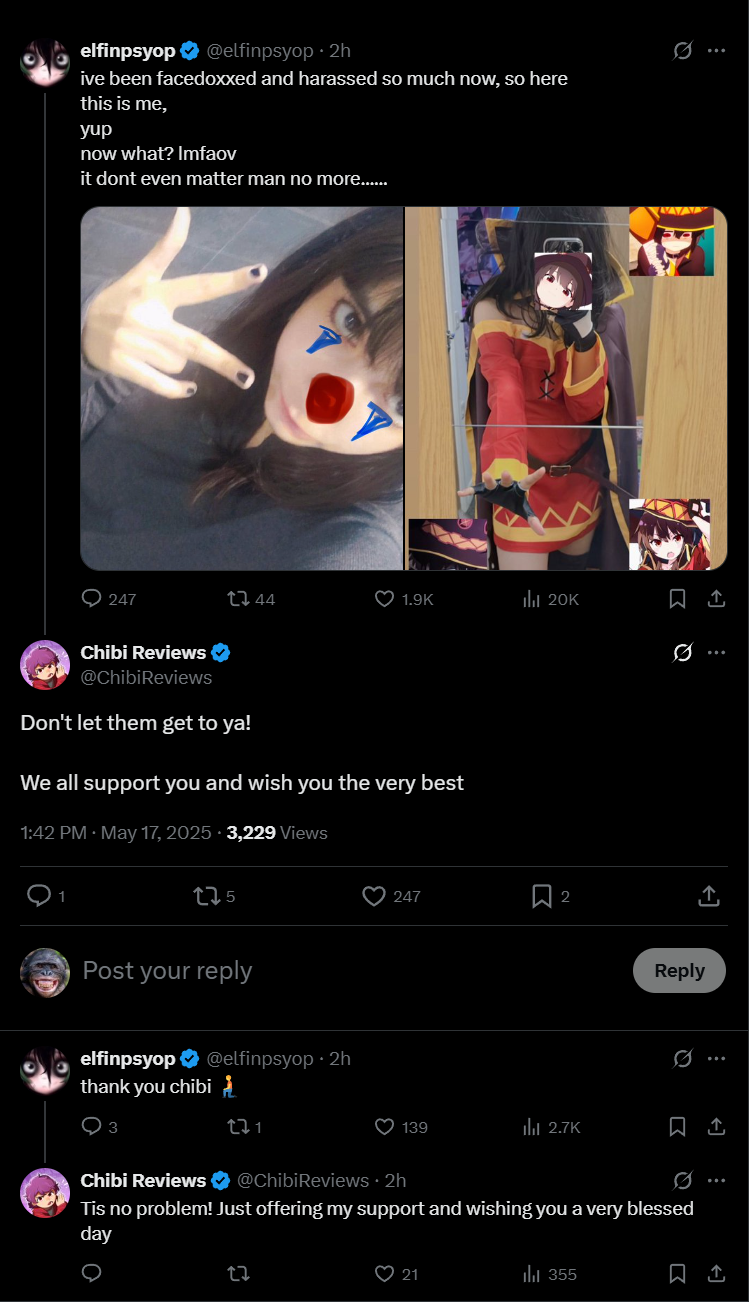Open @ChibiReviews handle under main post
The width and height of the screenshot is (749, 1302).
[x=146, y=678]
